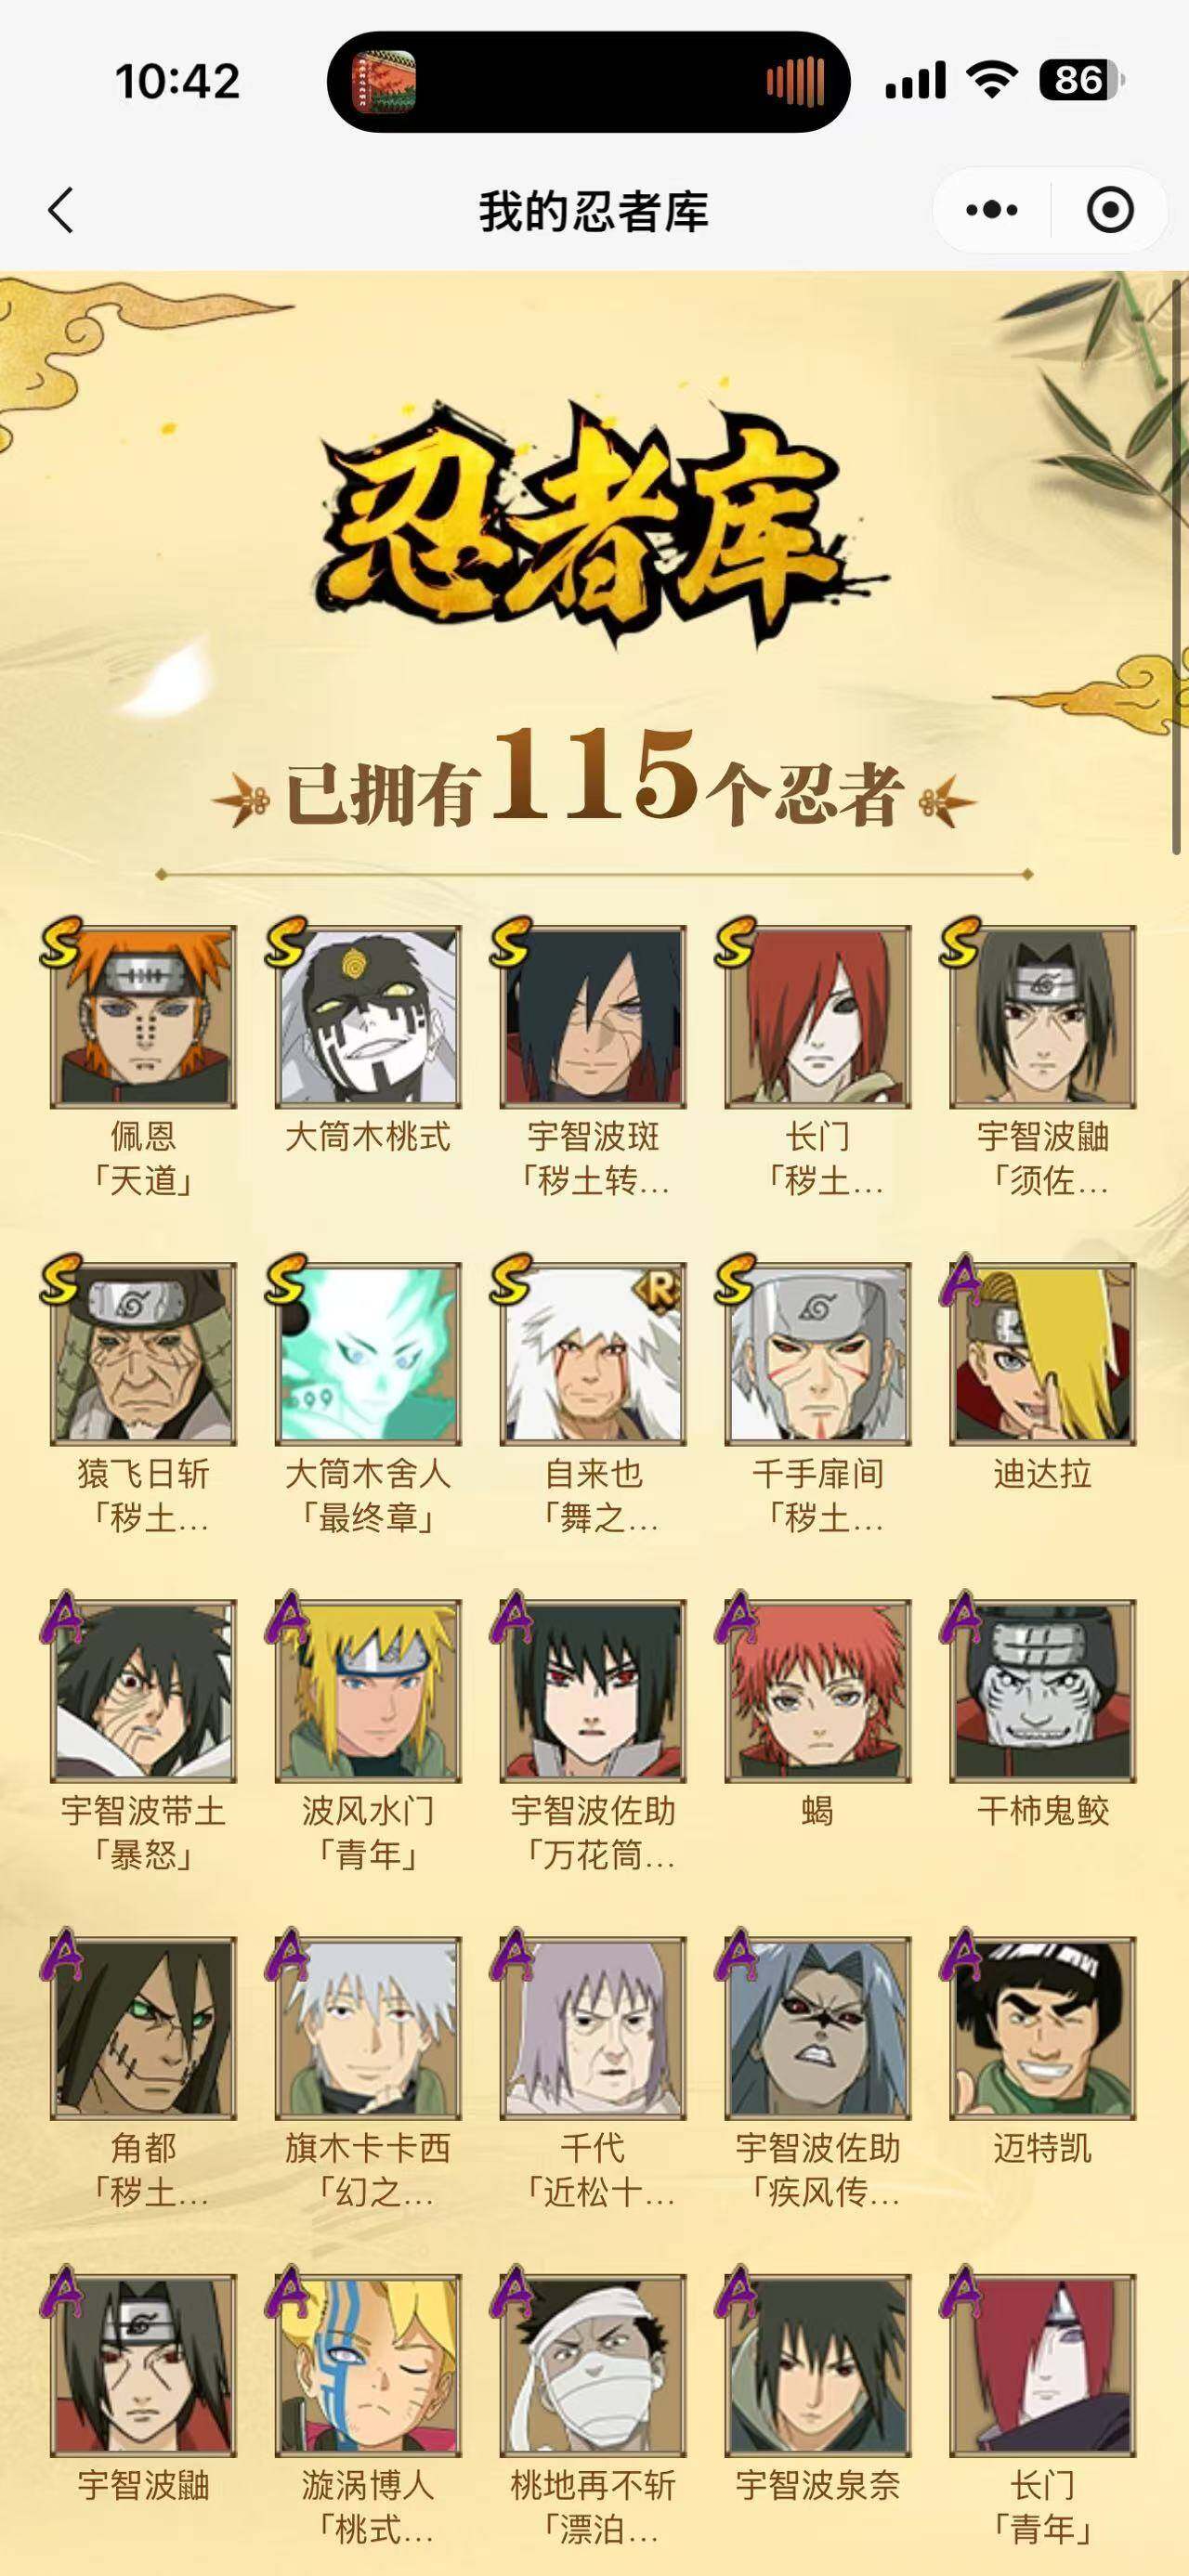Image resolution: width=1189 pixels, height=2576 pixels.
Task: Close mini program via circle target icon
Action: (1110, 211)
